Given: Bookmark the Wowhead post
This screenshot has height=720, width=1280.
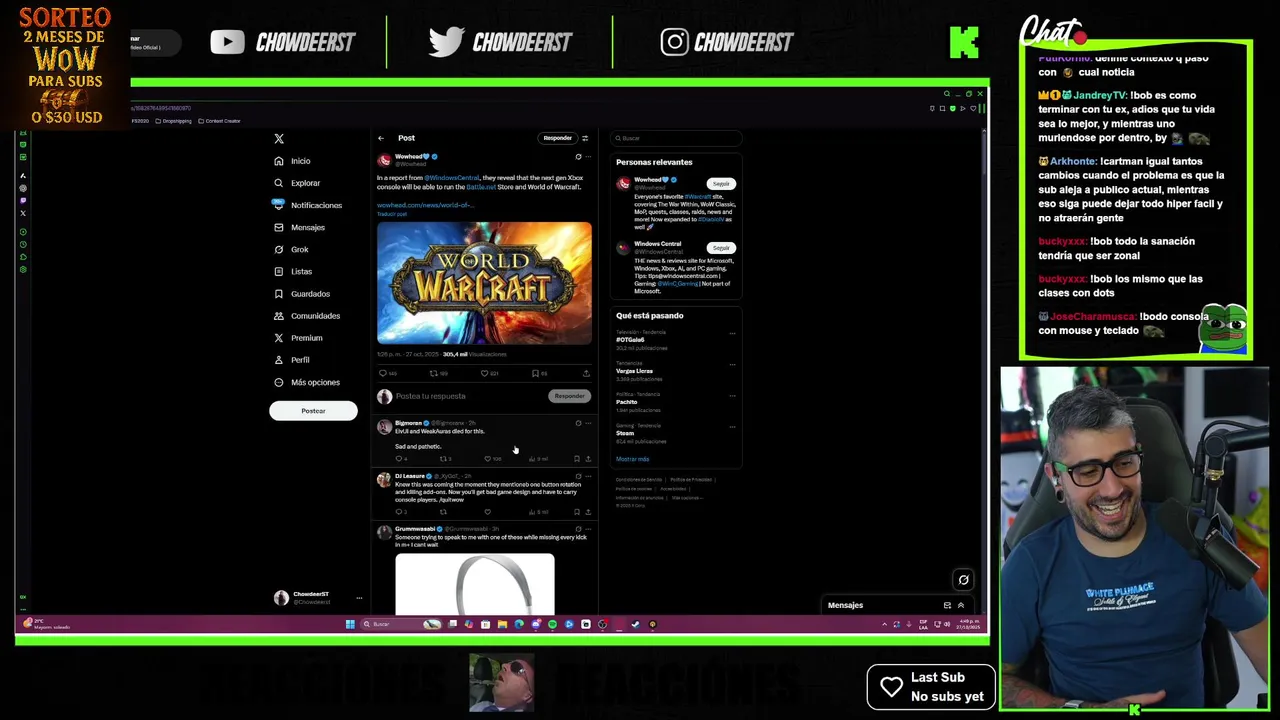Looking at the screenshot, I should pos(536,373).
